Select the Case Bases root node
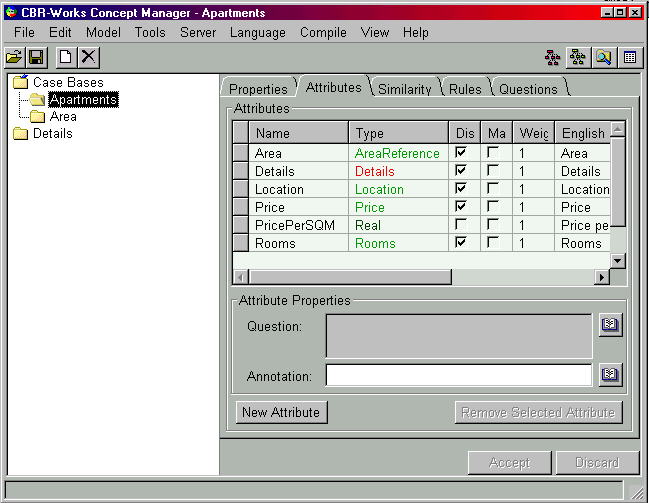 point(68,82)
